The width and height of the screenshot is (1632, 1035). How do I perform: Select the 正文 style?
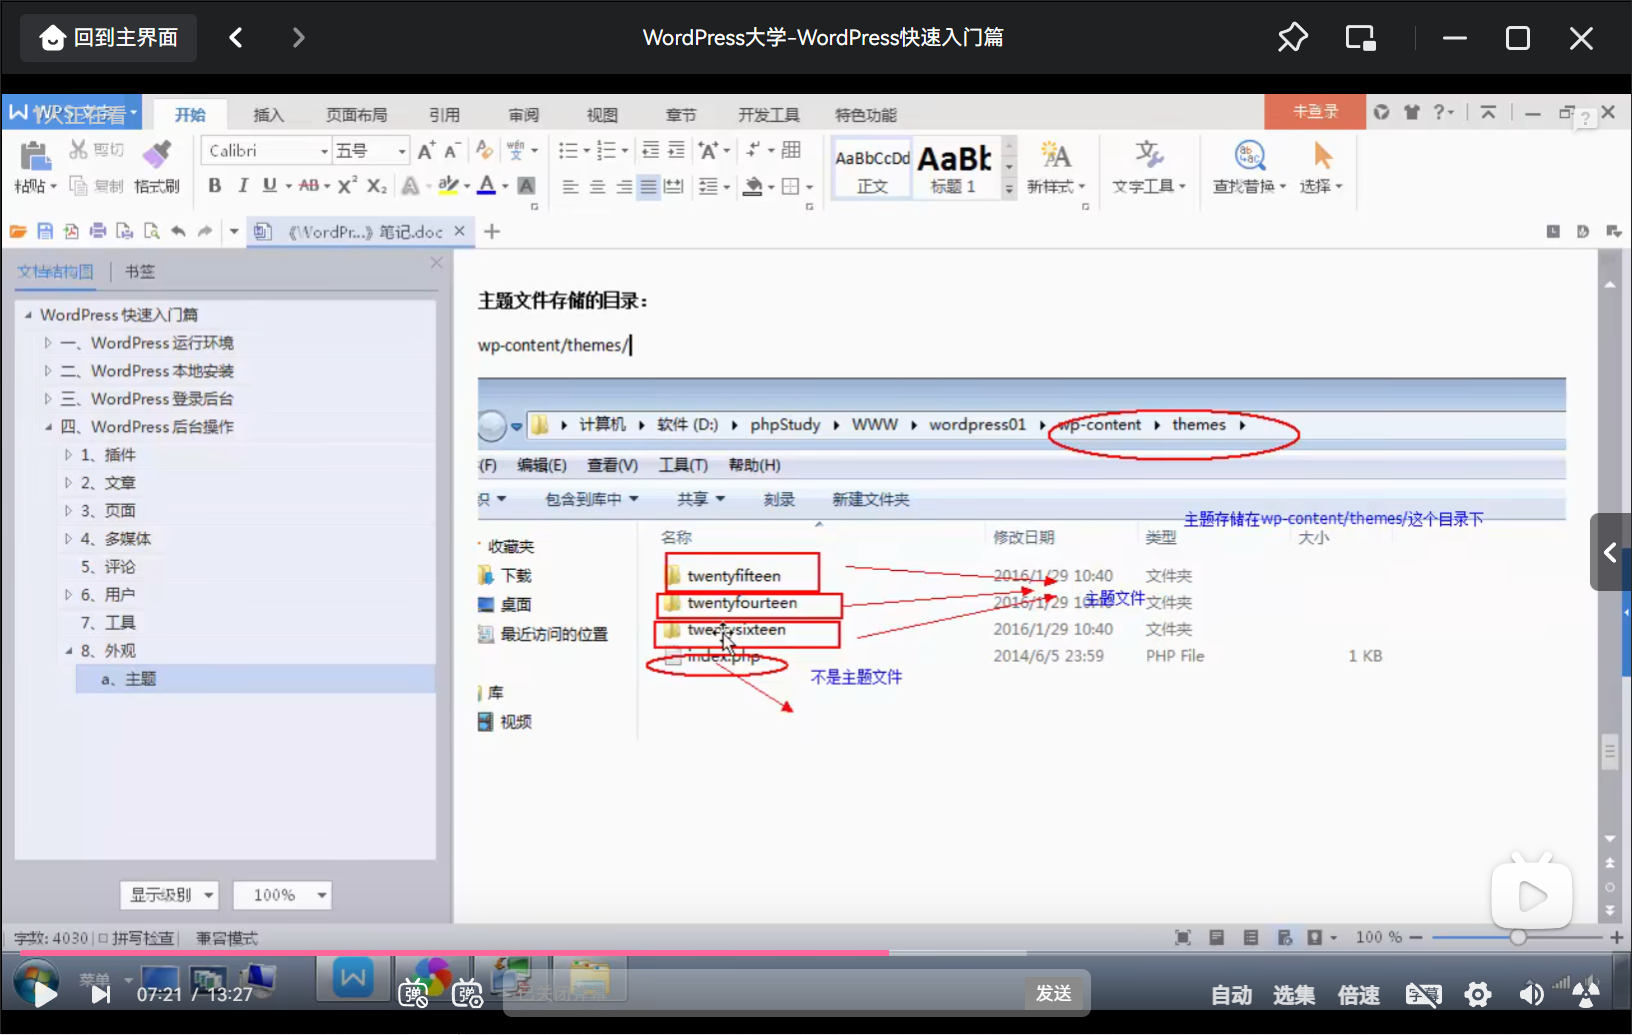click(x=872, y=168)
